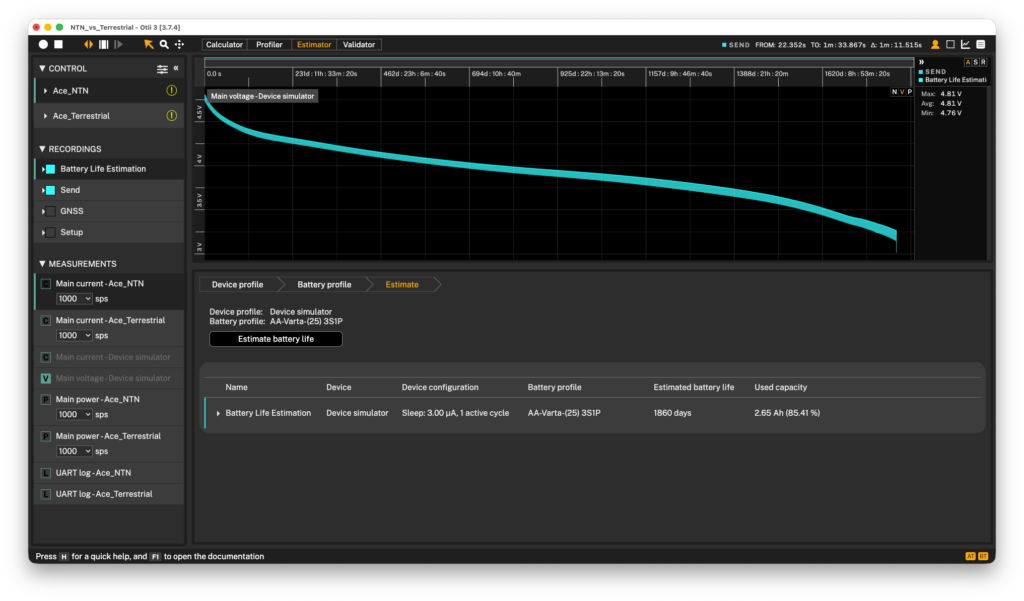
Task: Toggle Main current - Device simulator measurement
Action: point(46,357)
